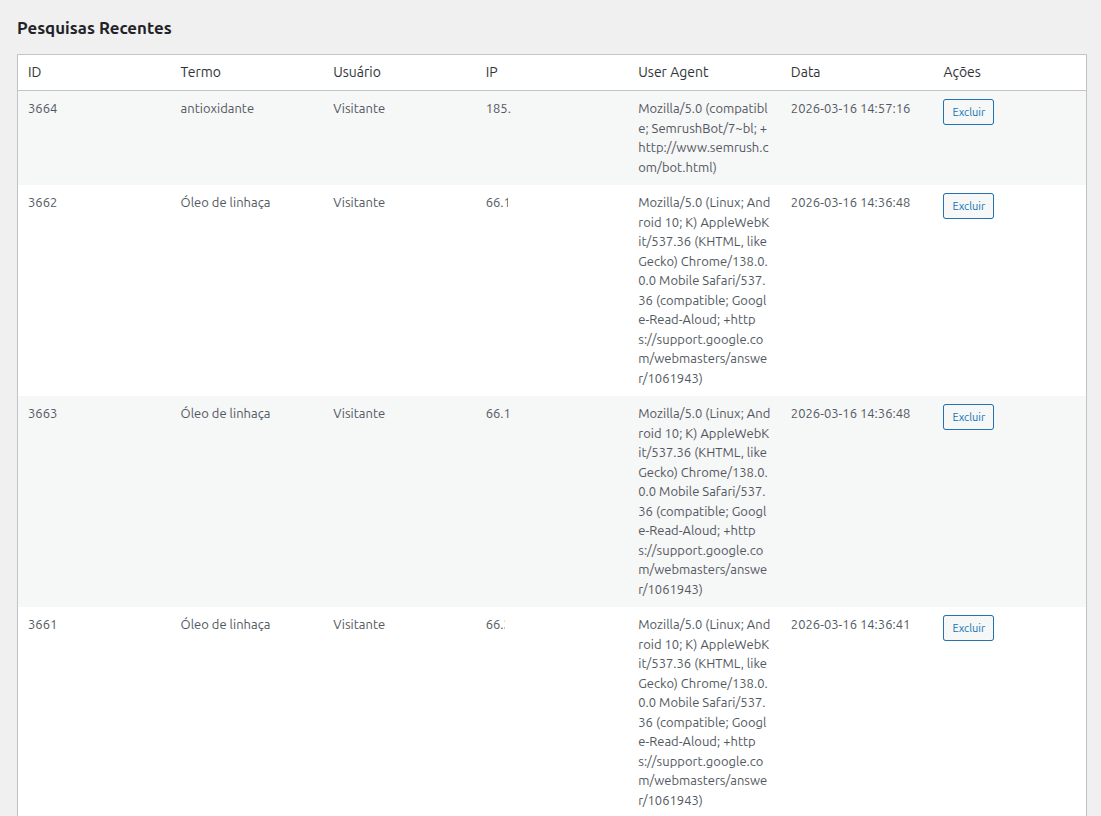1101x816 pixels.
Task: Click the Usuário column header
Action: click(356, 72)
